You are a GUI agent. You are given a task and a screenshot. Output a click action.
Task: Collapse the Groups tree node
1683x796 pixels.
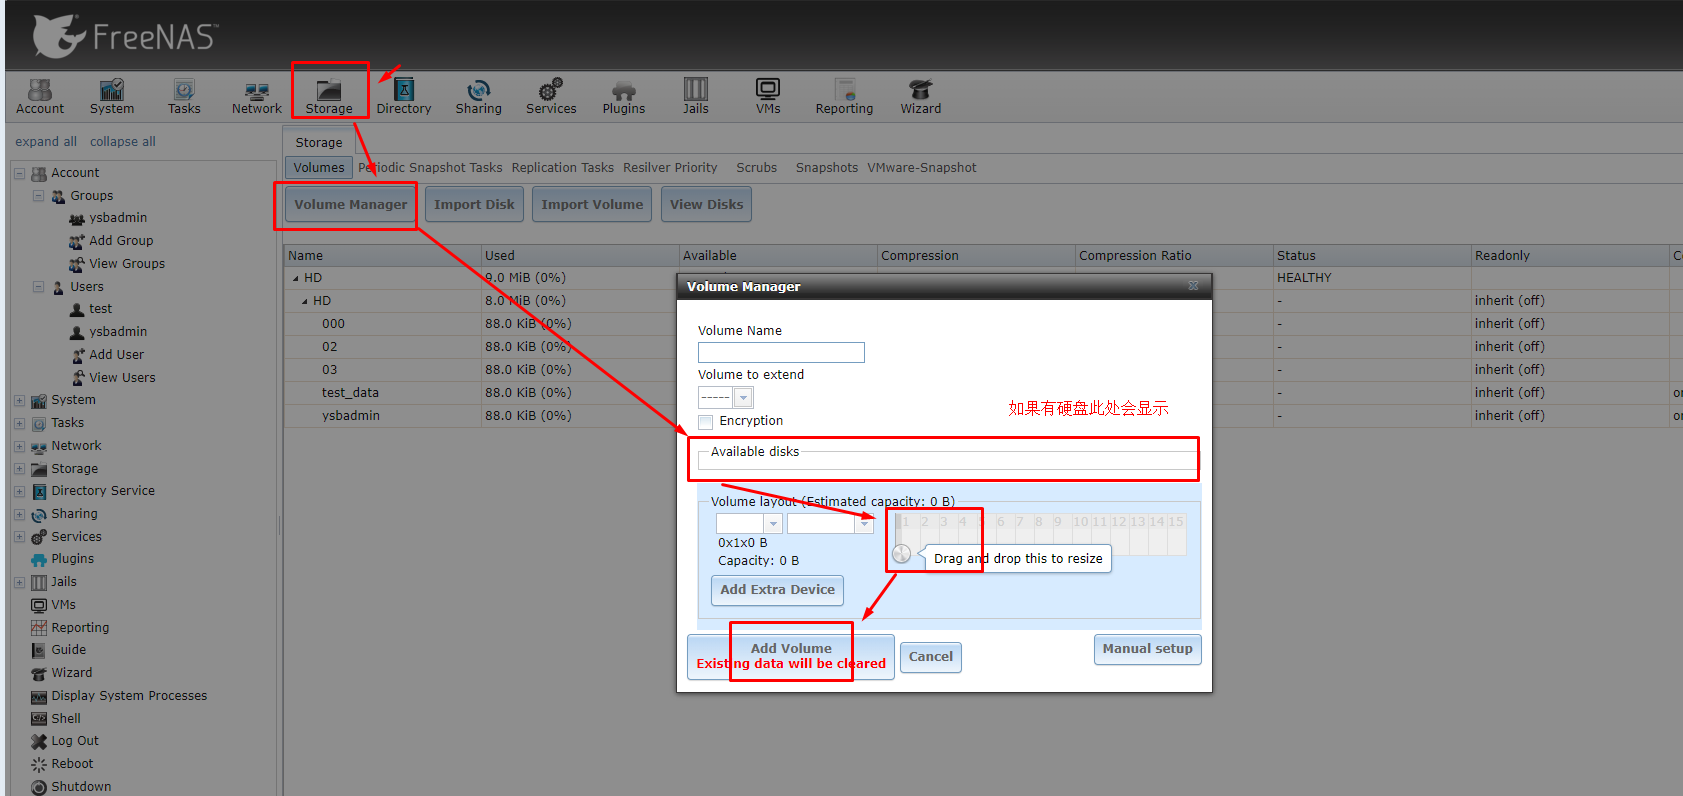click(x=38, y=196)
